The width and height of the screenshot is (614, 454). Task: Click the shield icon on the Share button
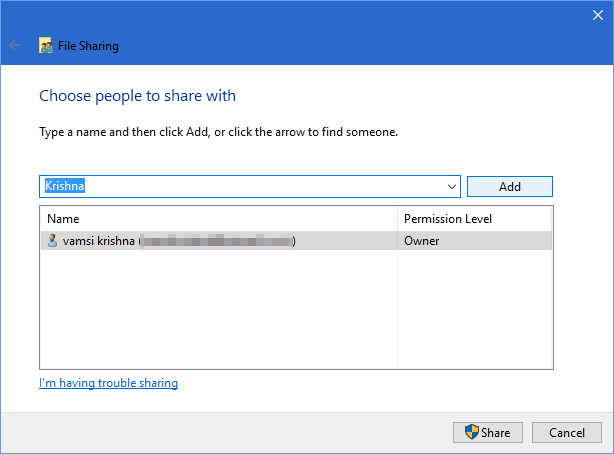[472, 433]
